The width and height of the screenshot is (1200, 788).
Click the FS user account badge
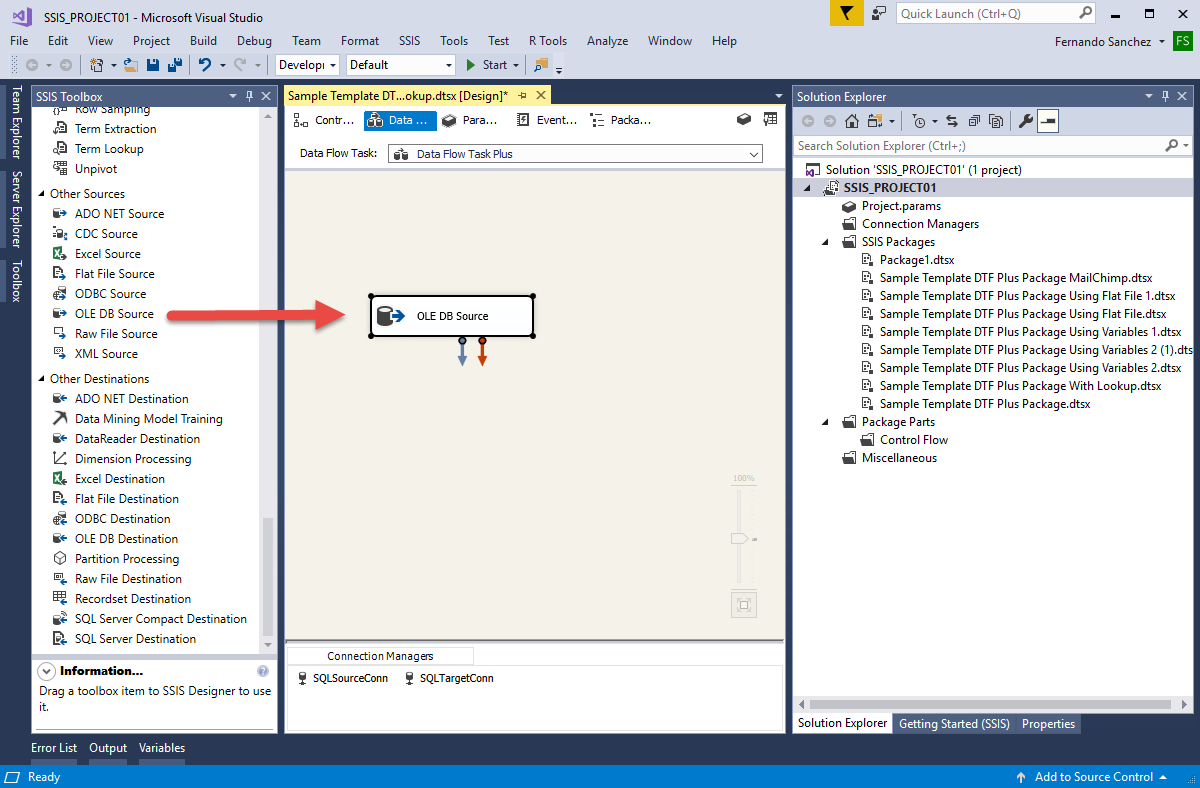(1183, 41)
